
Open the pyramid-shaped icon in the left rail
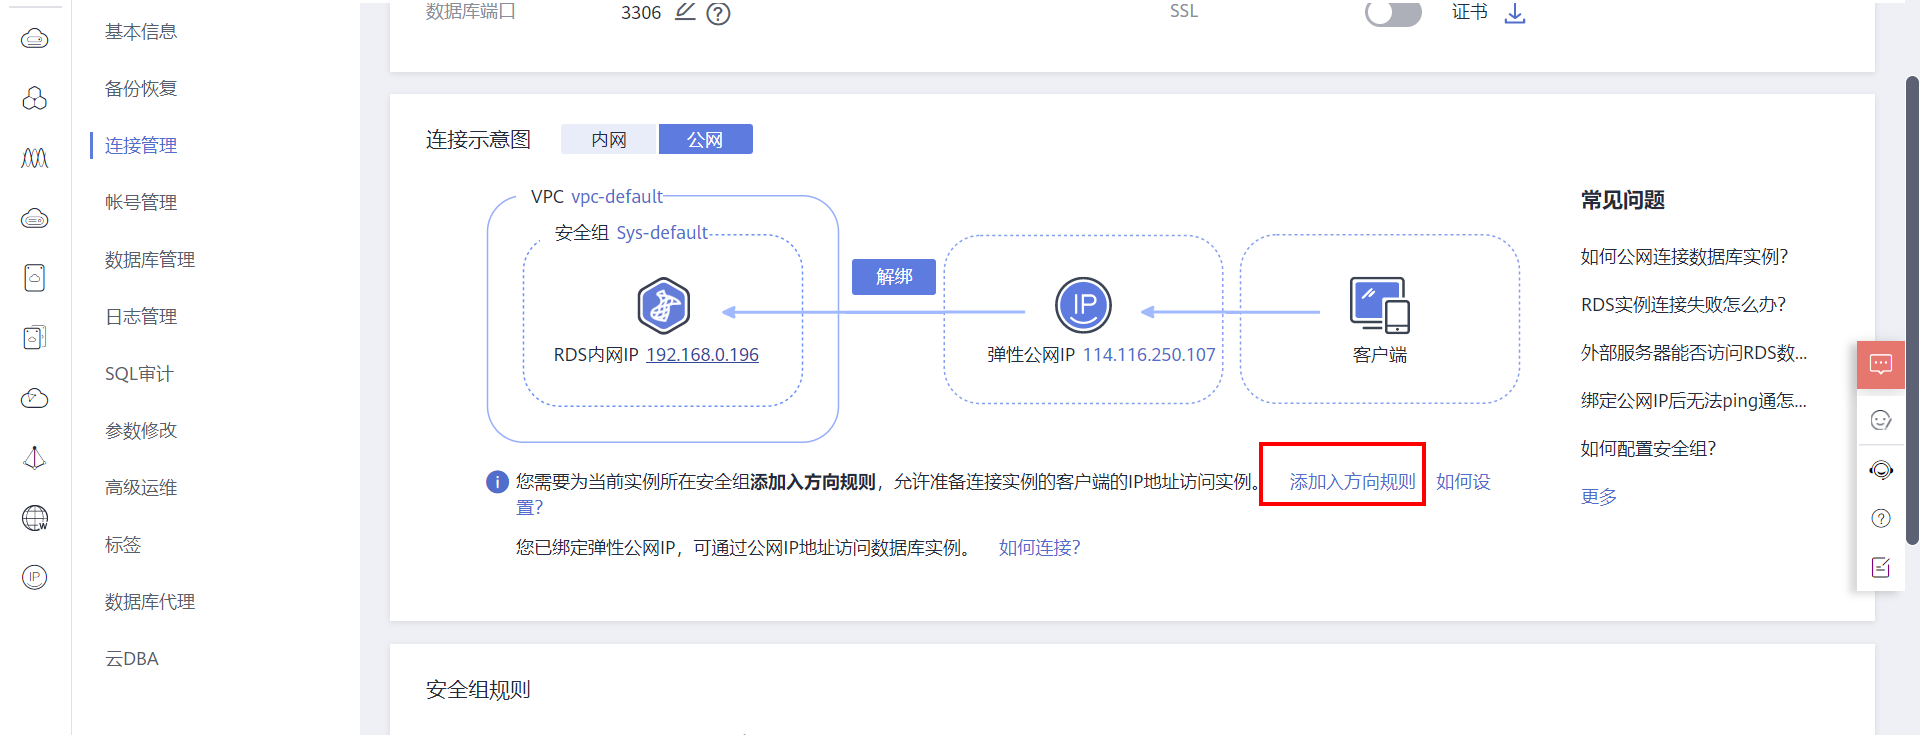(x=35, y=458)
